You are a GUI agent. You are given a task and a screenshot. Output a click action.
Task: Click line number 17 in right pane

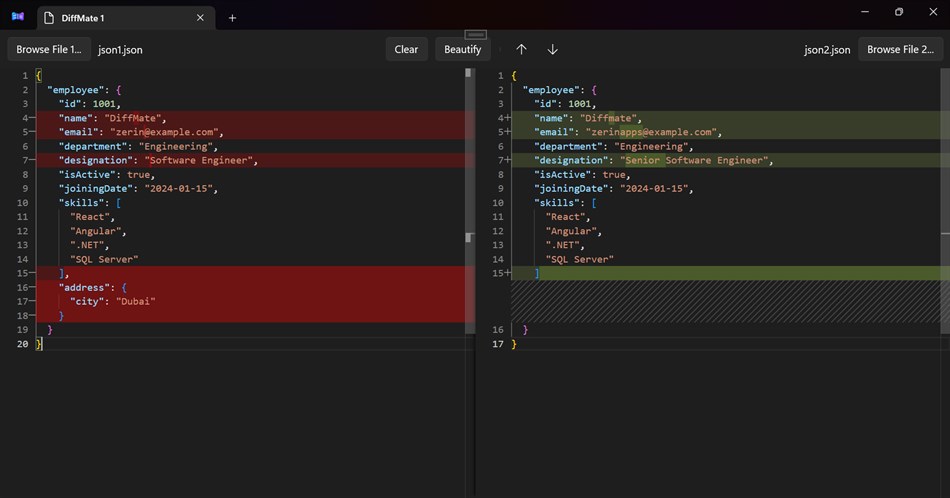(x=497, y=344)
